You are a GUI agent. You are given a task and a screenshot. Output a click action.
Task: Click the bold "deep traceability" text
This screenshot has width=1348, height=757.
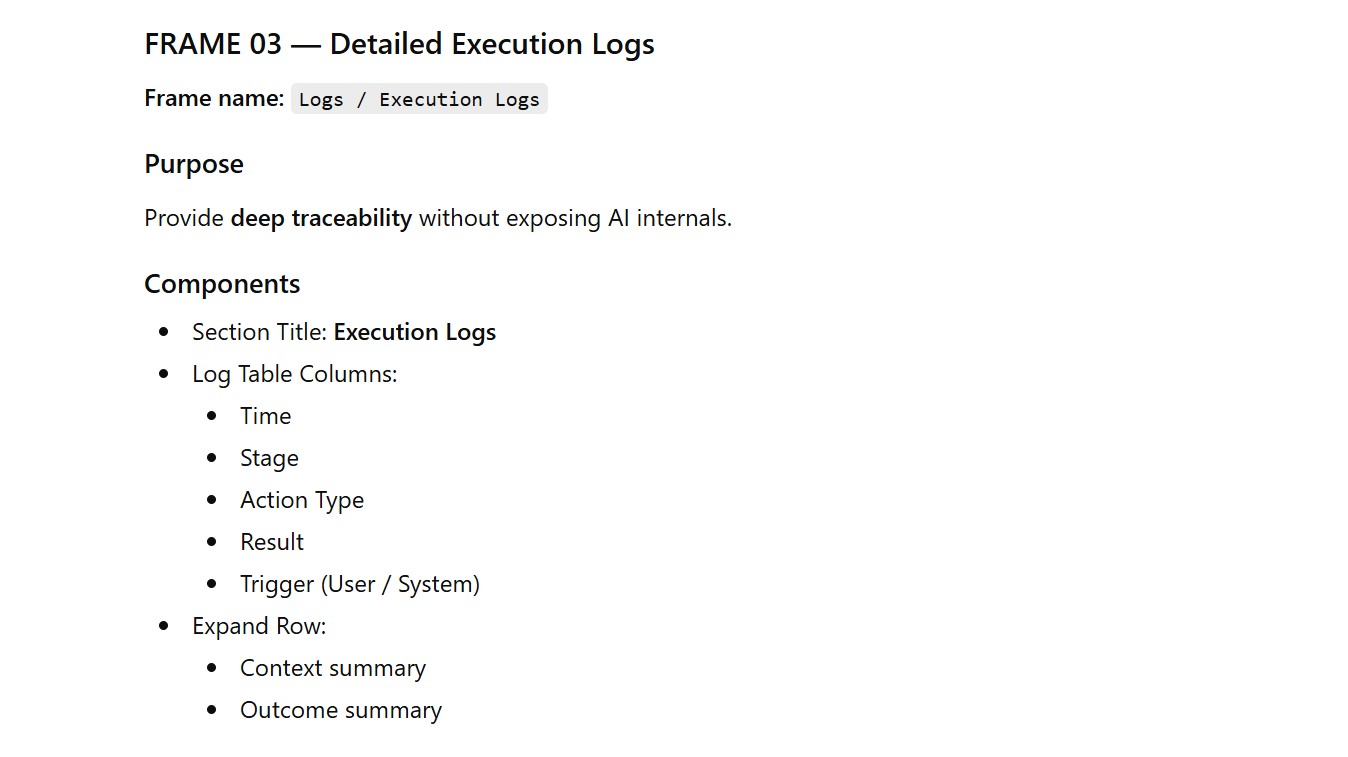click(321, 218)
